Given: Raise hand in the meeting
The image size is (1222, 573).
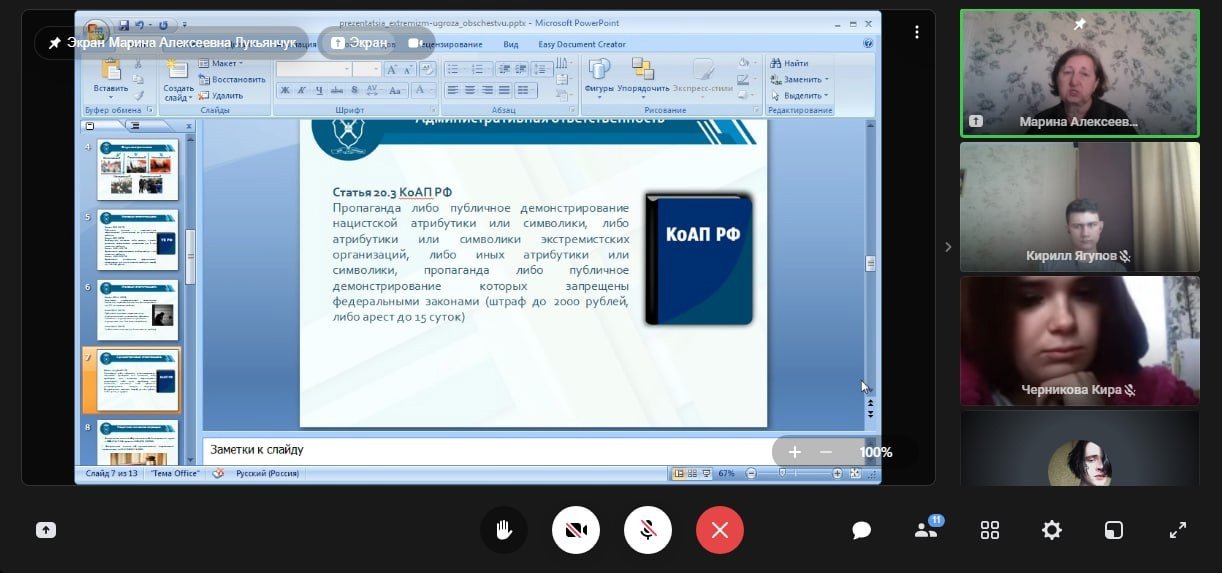Looking at the screenshot, I should pyautogui.click(x=503, y=530).
